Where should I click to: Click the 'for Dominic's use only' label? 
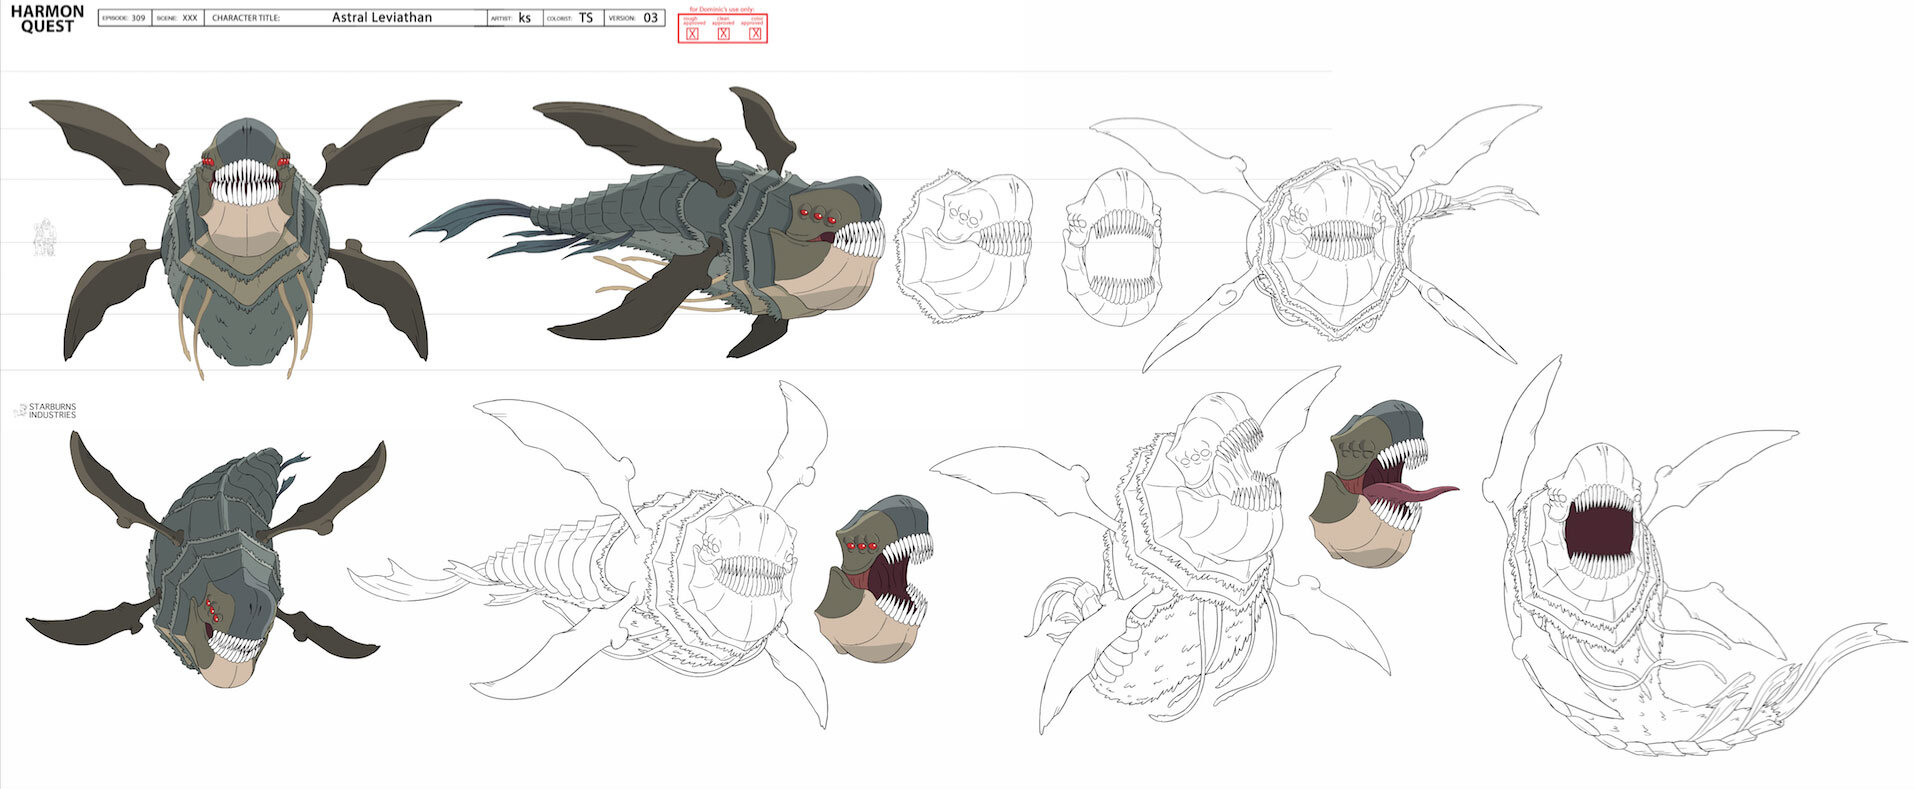coord(722,10)
